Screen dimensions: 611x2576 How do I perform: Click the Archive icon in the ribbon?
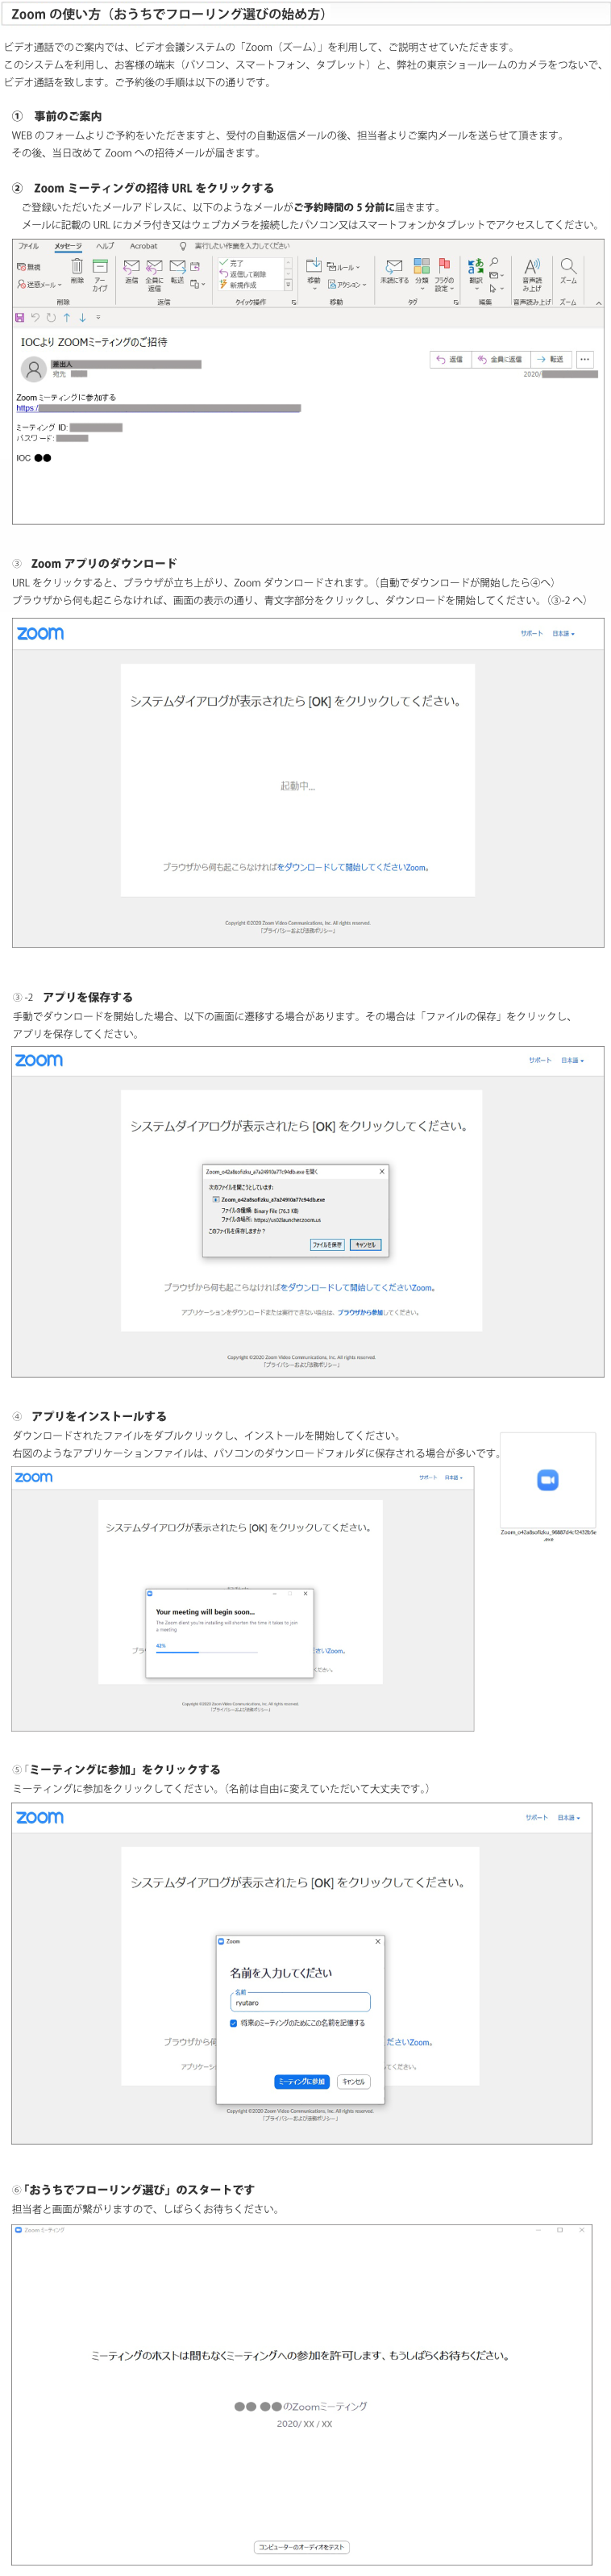[100, 266]
